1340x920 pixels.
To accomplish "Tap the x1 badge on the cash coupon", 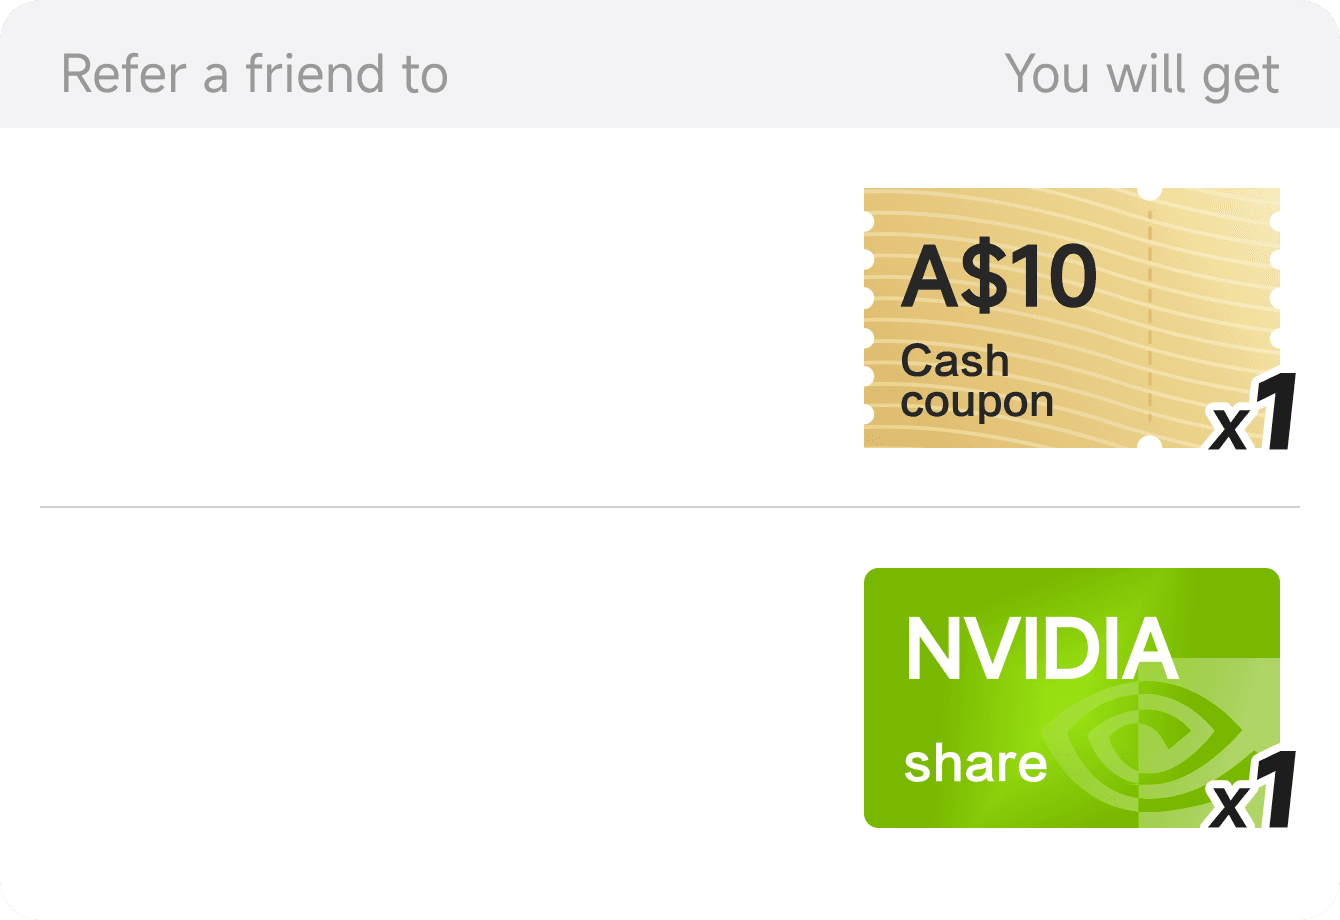I will 1252,414.
